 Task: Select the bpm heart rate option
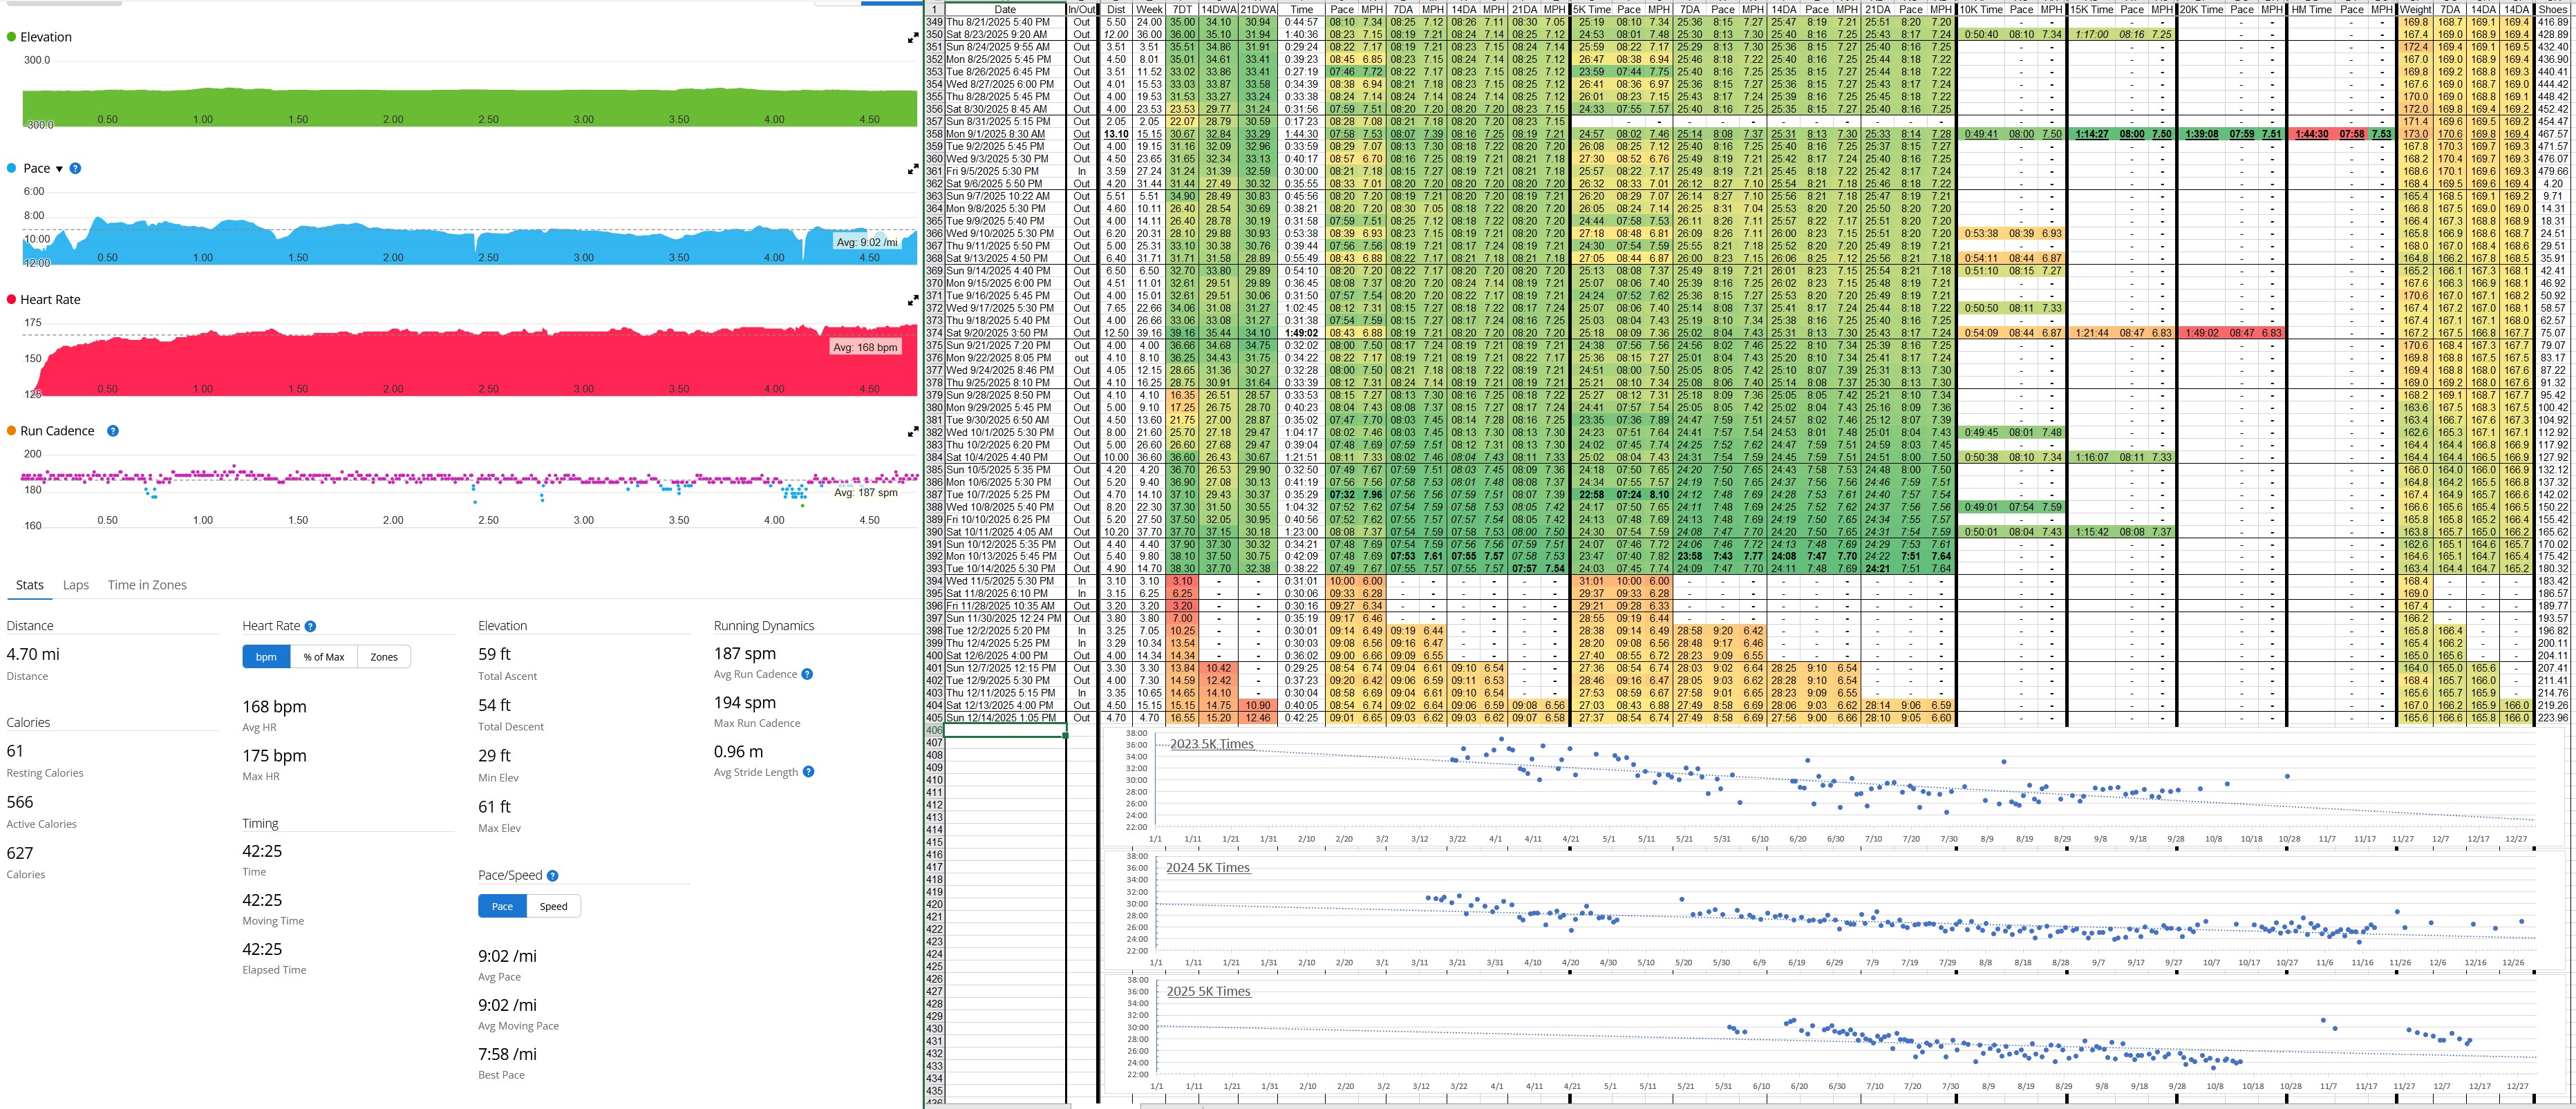pyautogui.click(x=266, y=657)
